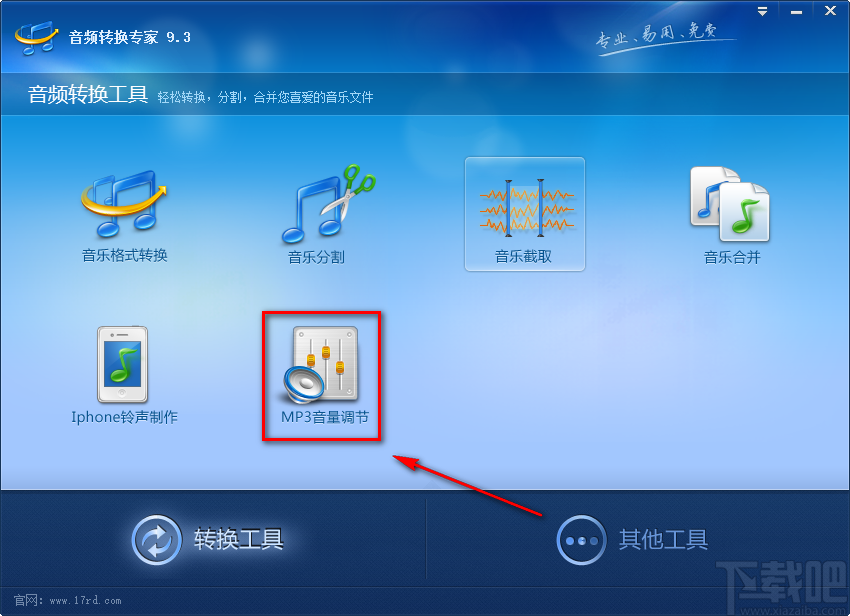Screen dimensions: 850x616
Task: Click the Iphone铃声制作 text label
Action: pos(124,417)
